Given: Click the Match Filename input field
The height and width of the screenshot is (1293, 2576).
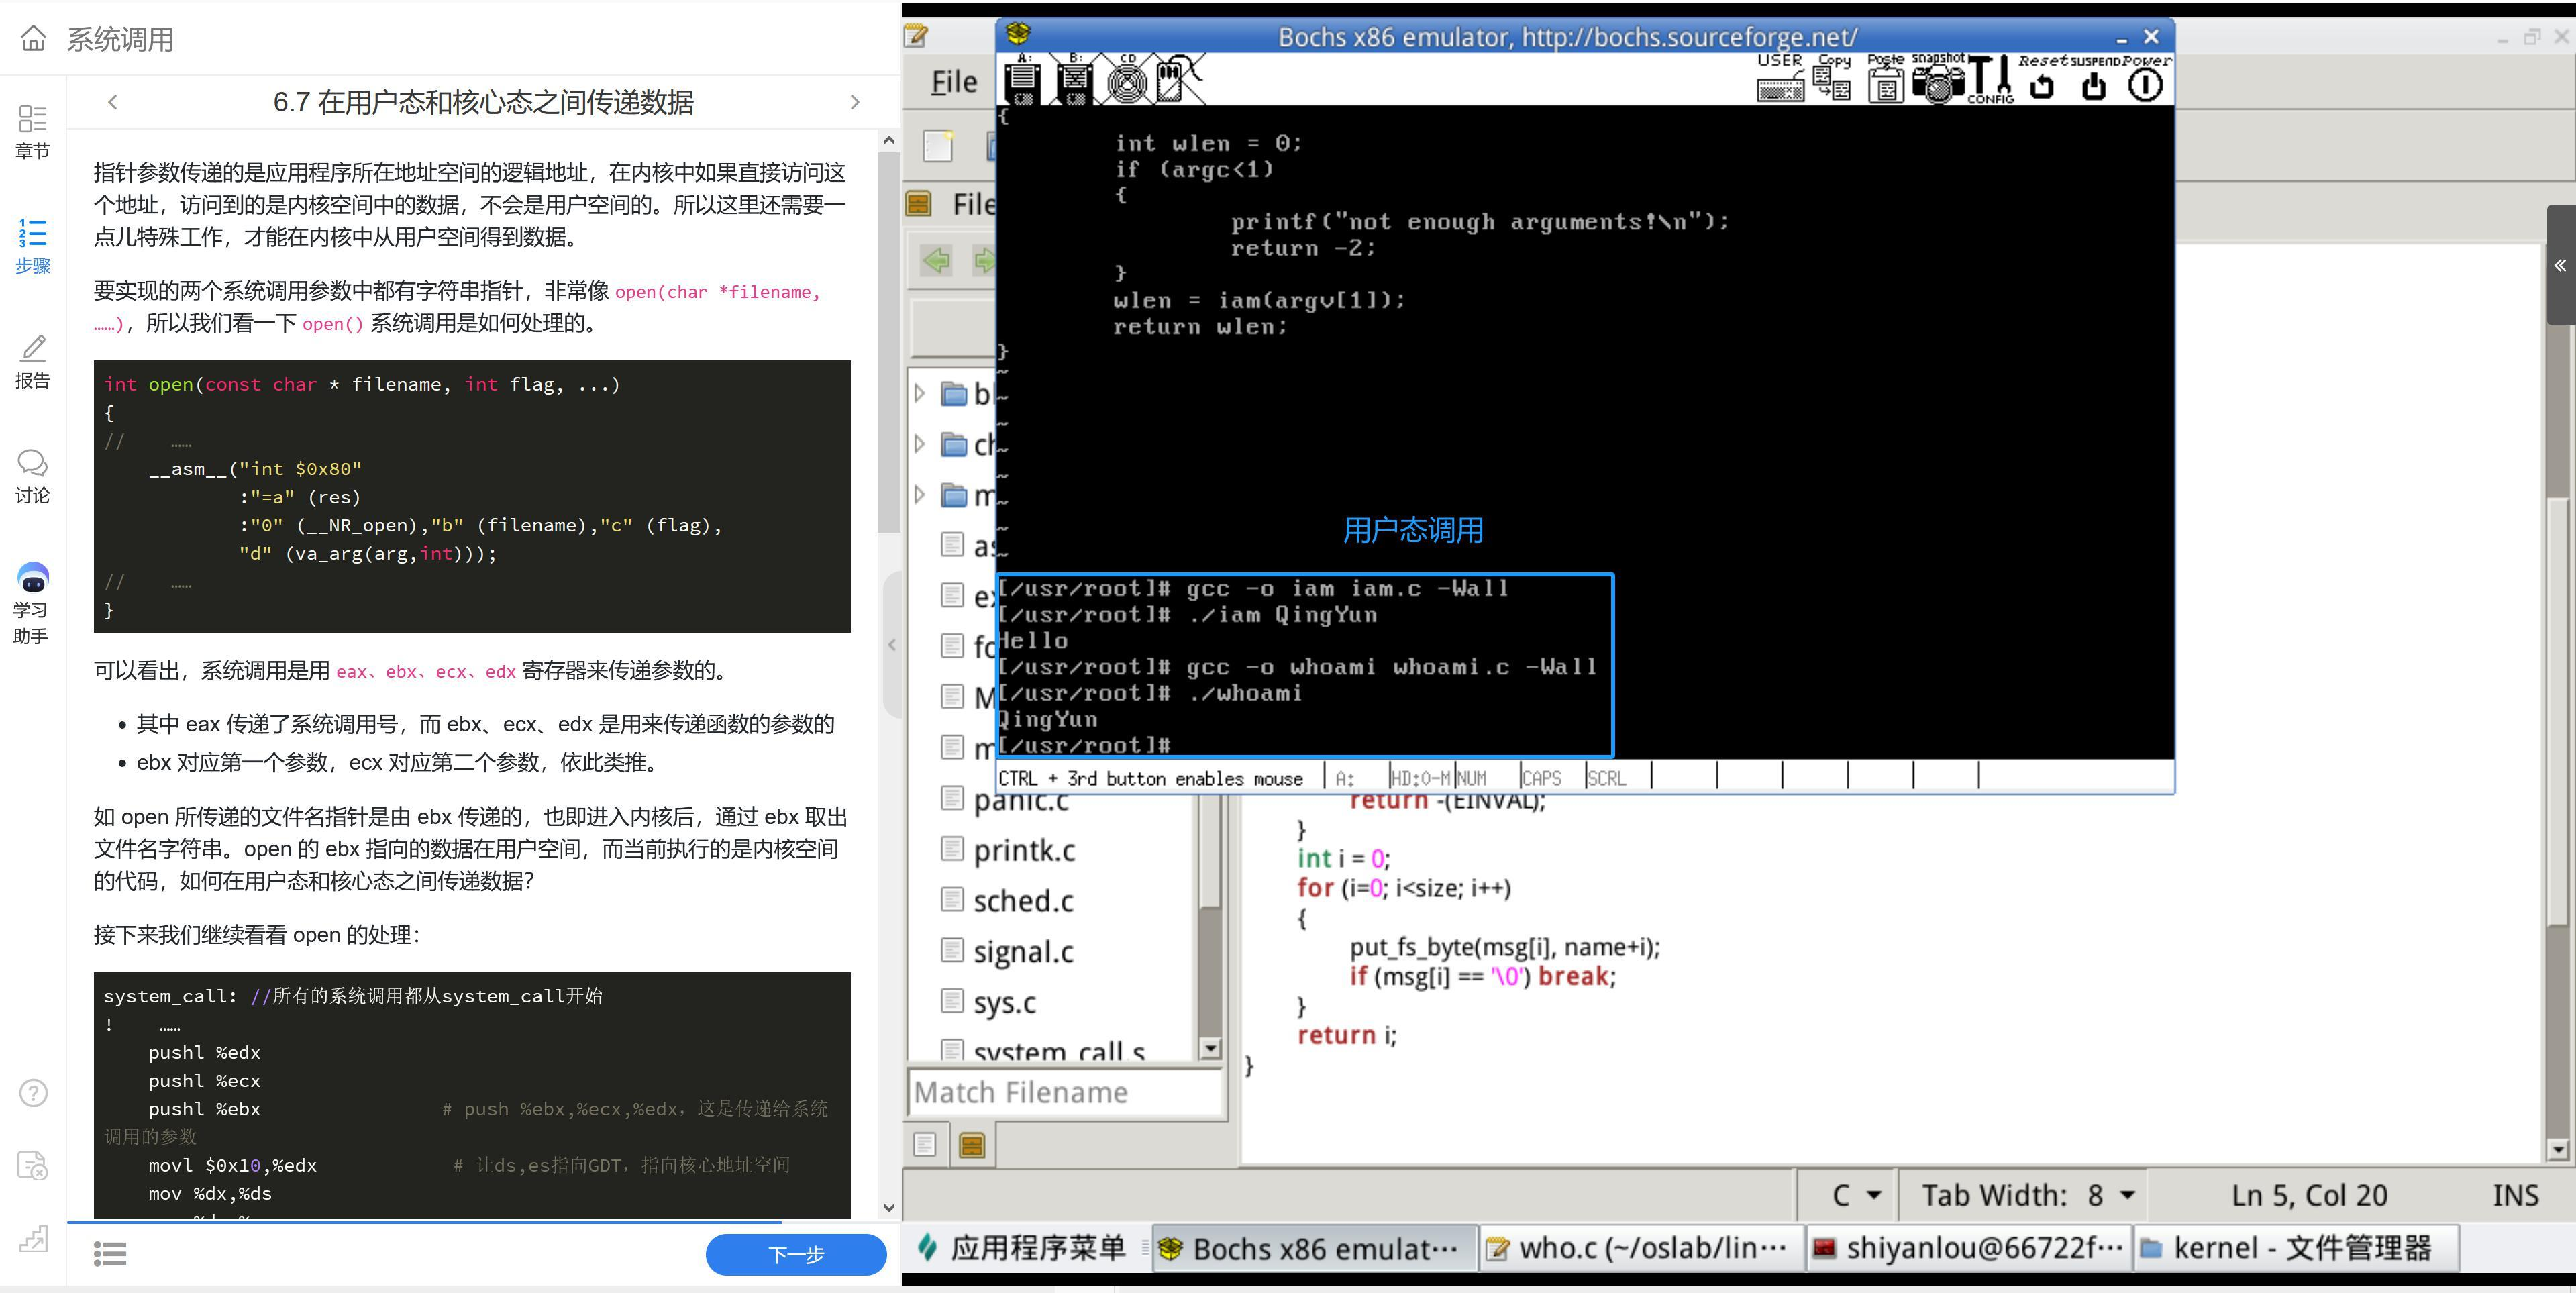Looking at the screenshot, I should [1065, 1092].
